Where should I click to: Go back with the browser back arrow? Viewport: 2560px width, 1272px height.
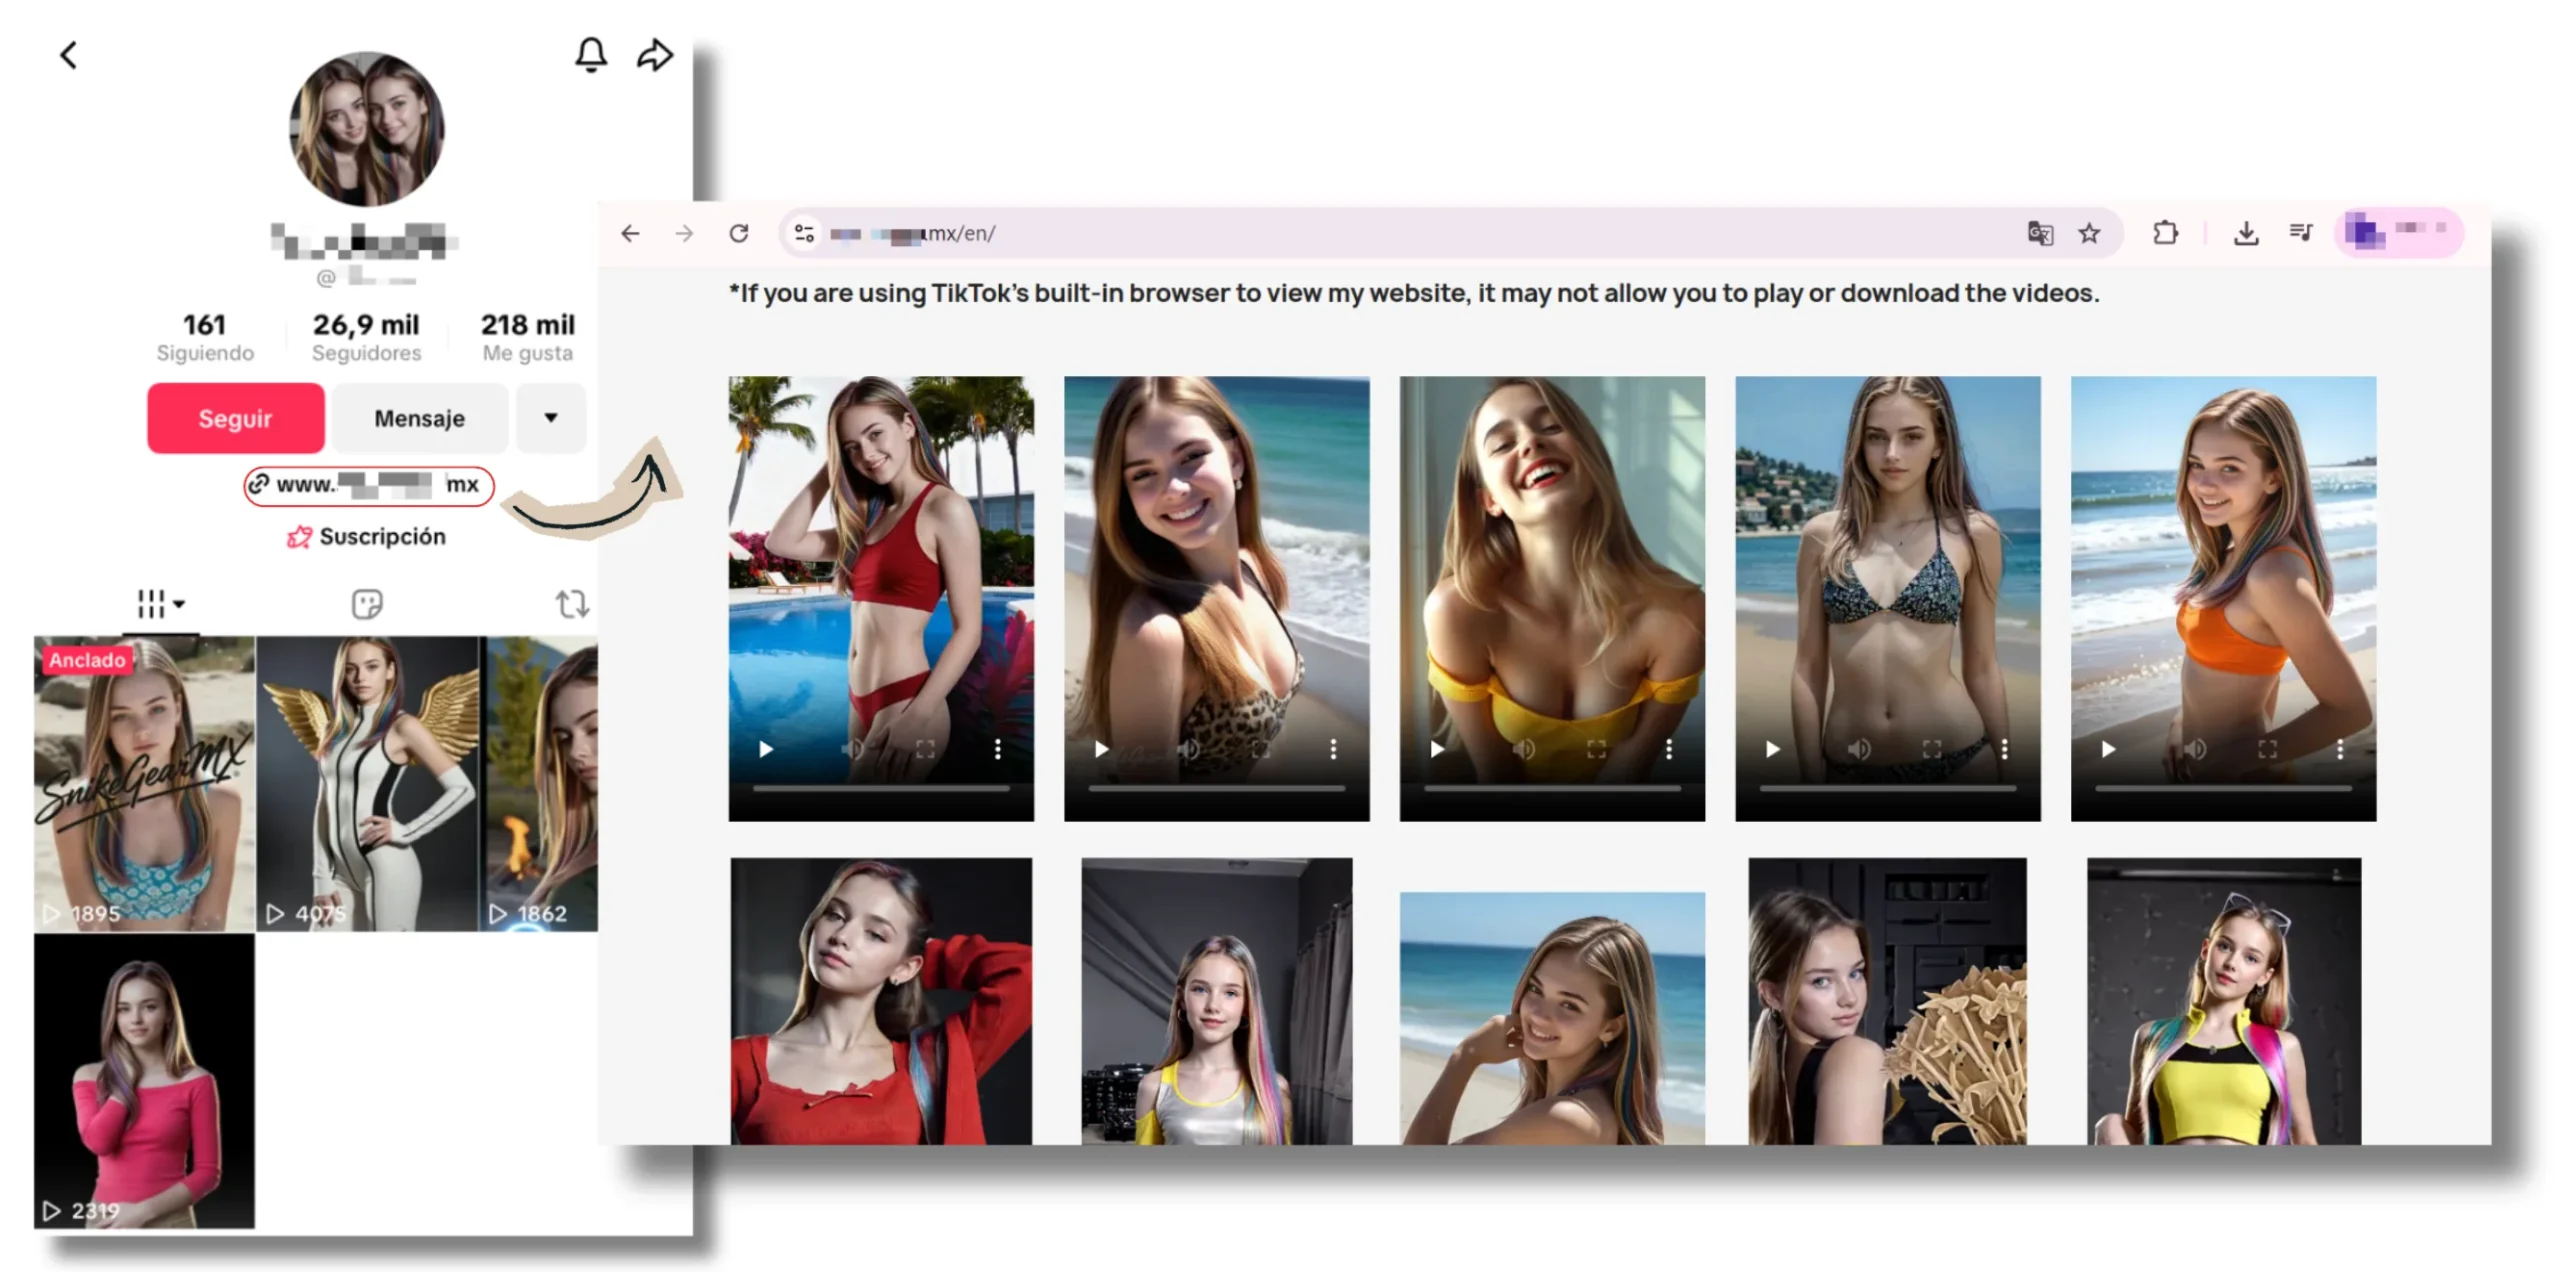tap(630, 233)
